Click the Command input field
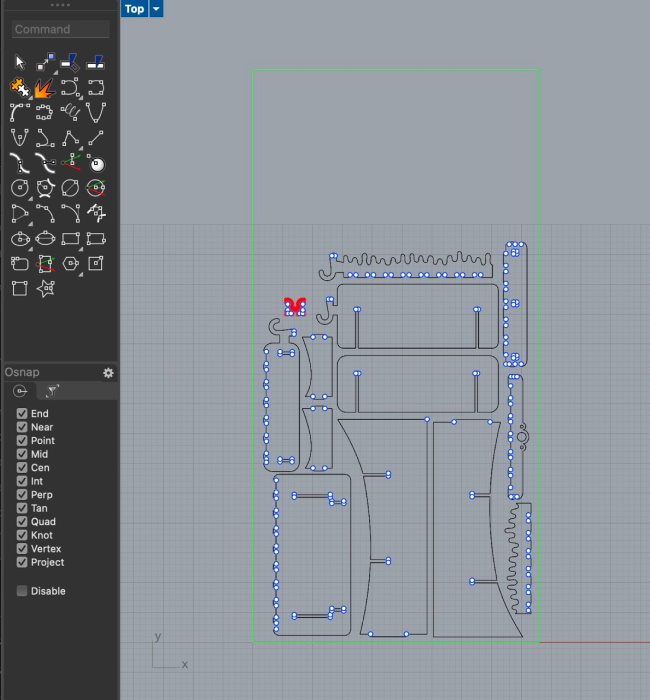 click(x=60, y=30)
